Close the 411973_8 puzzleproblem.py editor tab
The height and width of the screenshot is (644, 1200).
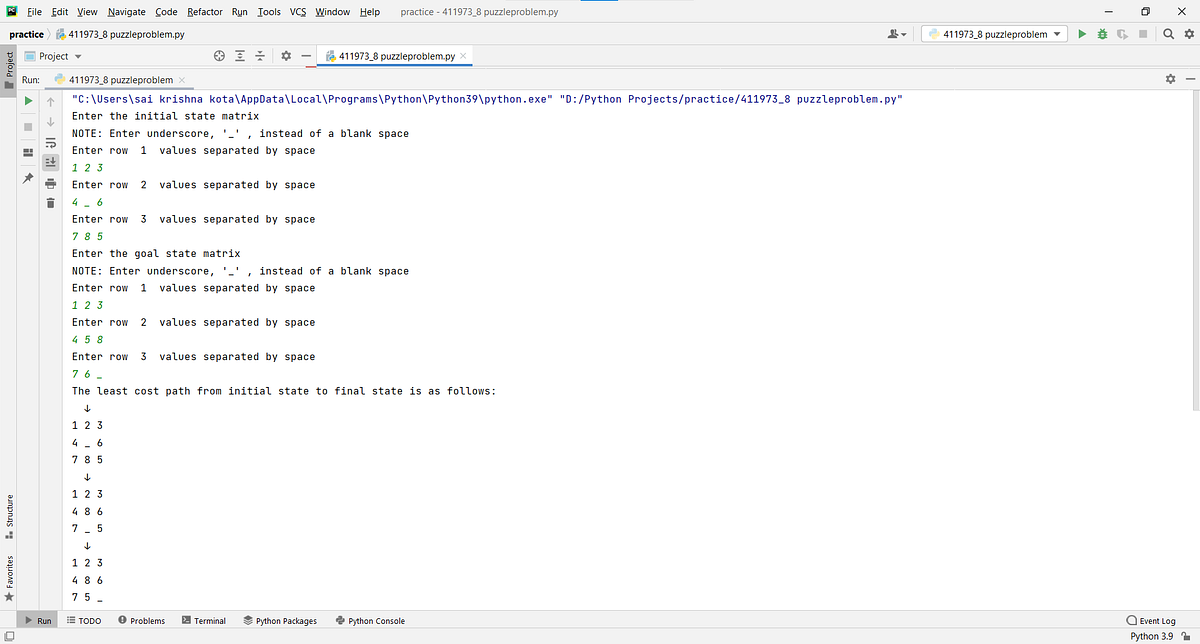pos(463,56)
